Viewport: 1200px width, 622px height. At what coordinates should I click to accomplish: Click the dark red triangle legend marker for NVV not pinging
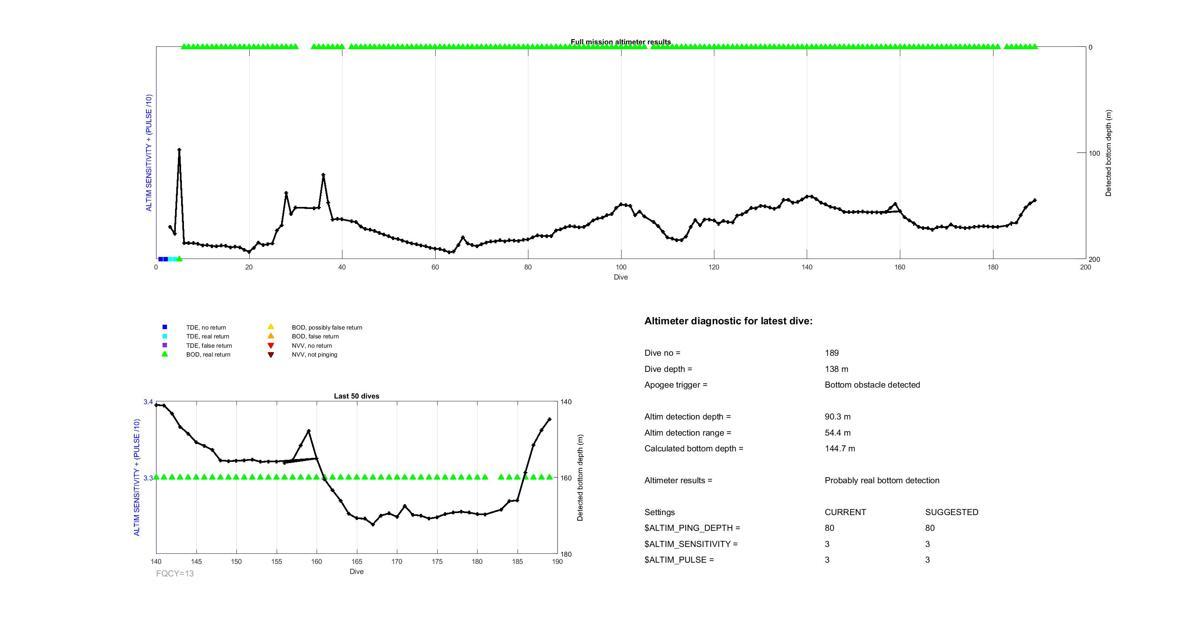point(271,354)
